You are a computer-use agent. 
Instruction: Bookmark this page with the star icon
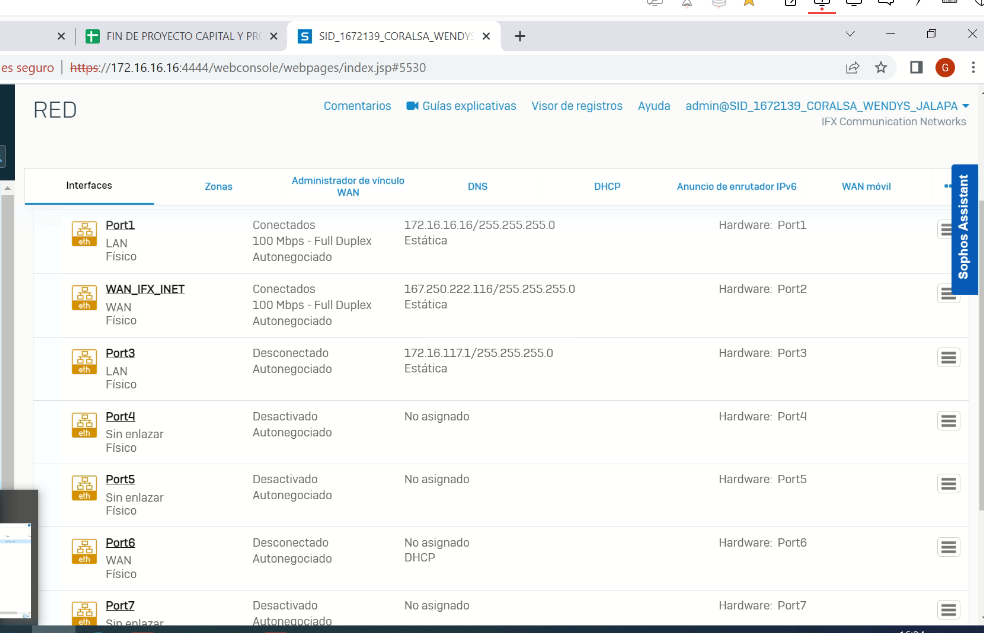click(x=881, y=68)
